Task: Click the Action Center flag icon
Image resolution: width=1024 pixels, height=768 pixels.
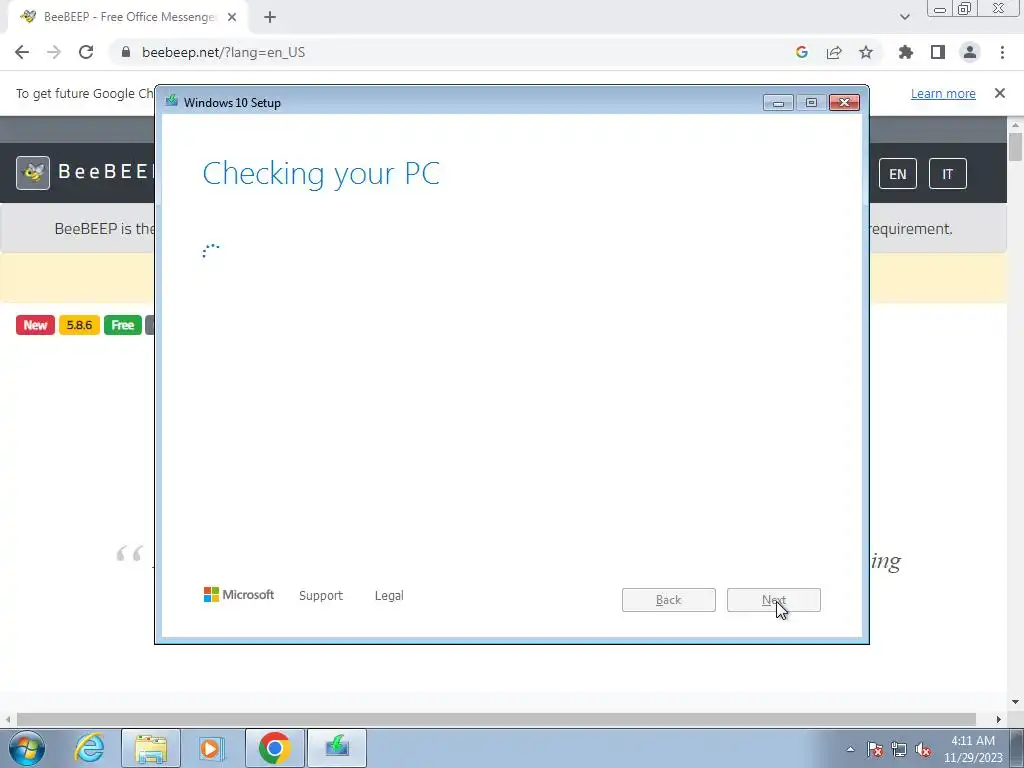Action: tap(875, 749)
